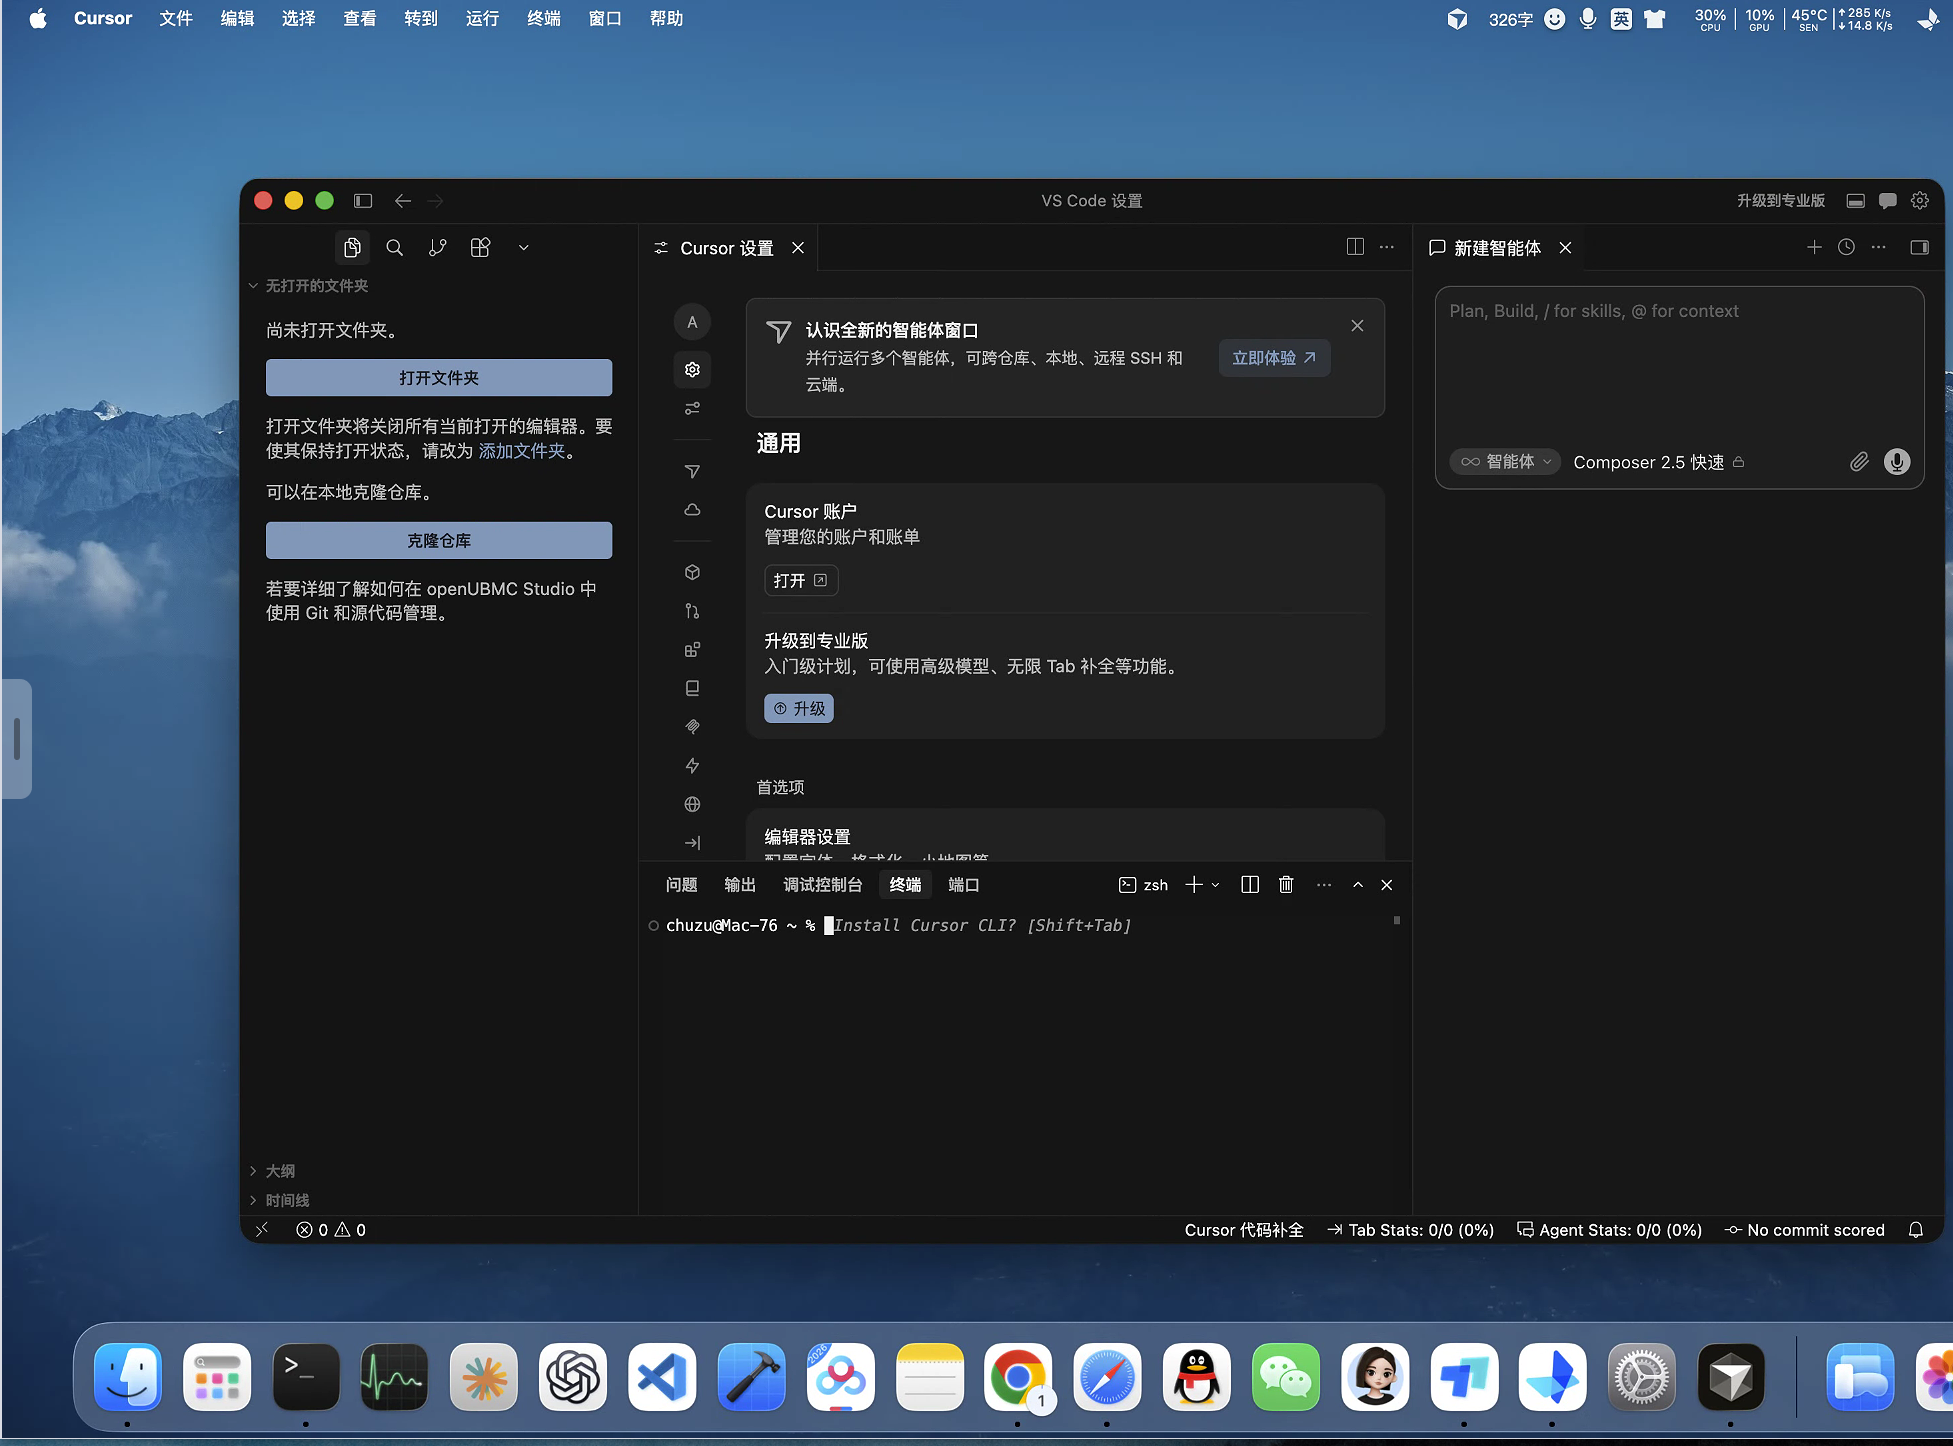Select the globe icon in Cursor settings sidebar

[692, 804]
